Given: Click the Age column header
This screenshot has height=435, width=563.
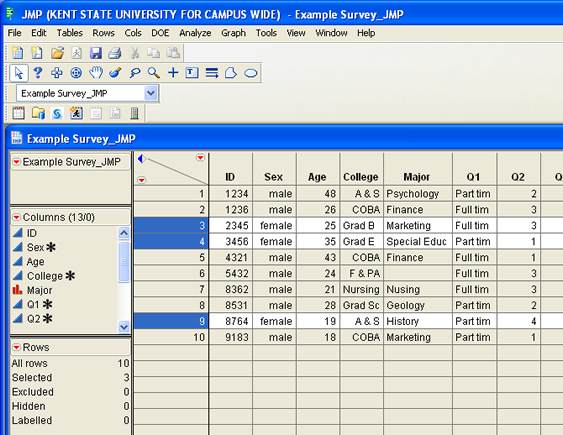Looking at the screenshot, I should point(318,169).
